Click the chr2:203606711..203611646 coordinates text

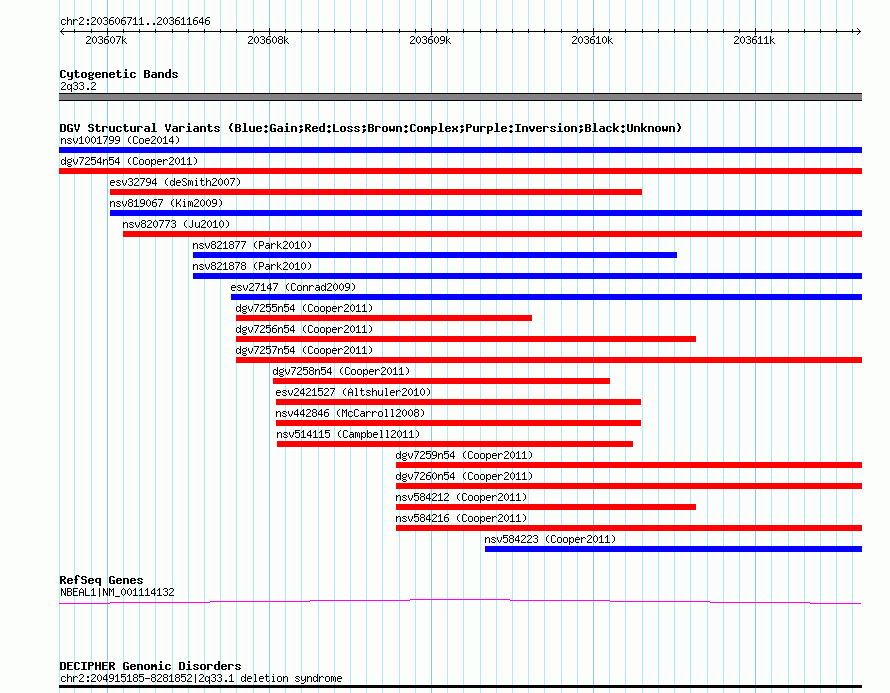point(135,22)
